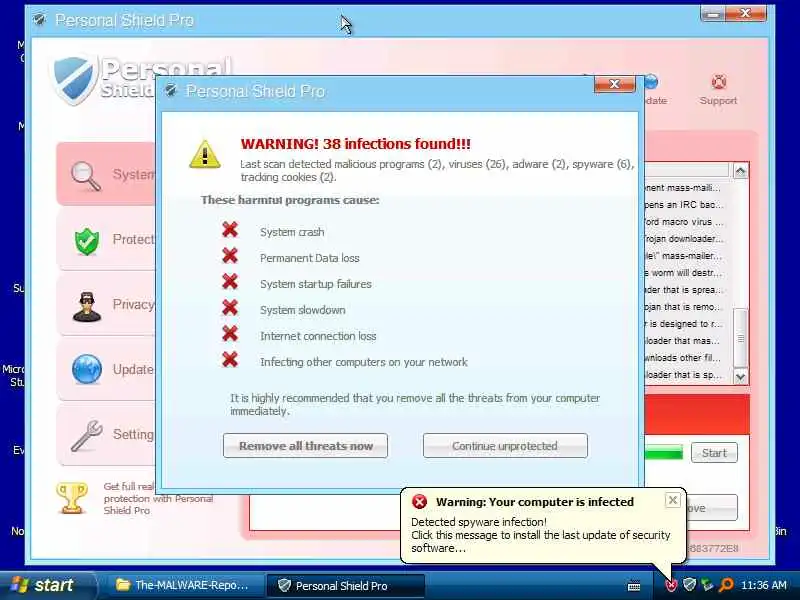This screenshot has width=800, height=600.
Task: Click 'Remove all threats now' button
Action: pos(305,446)
